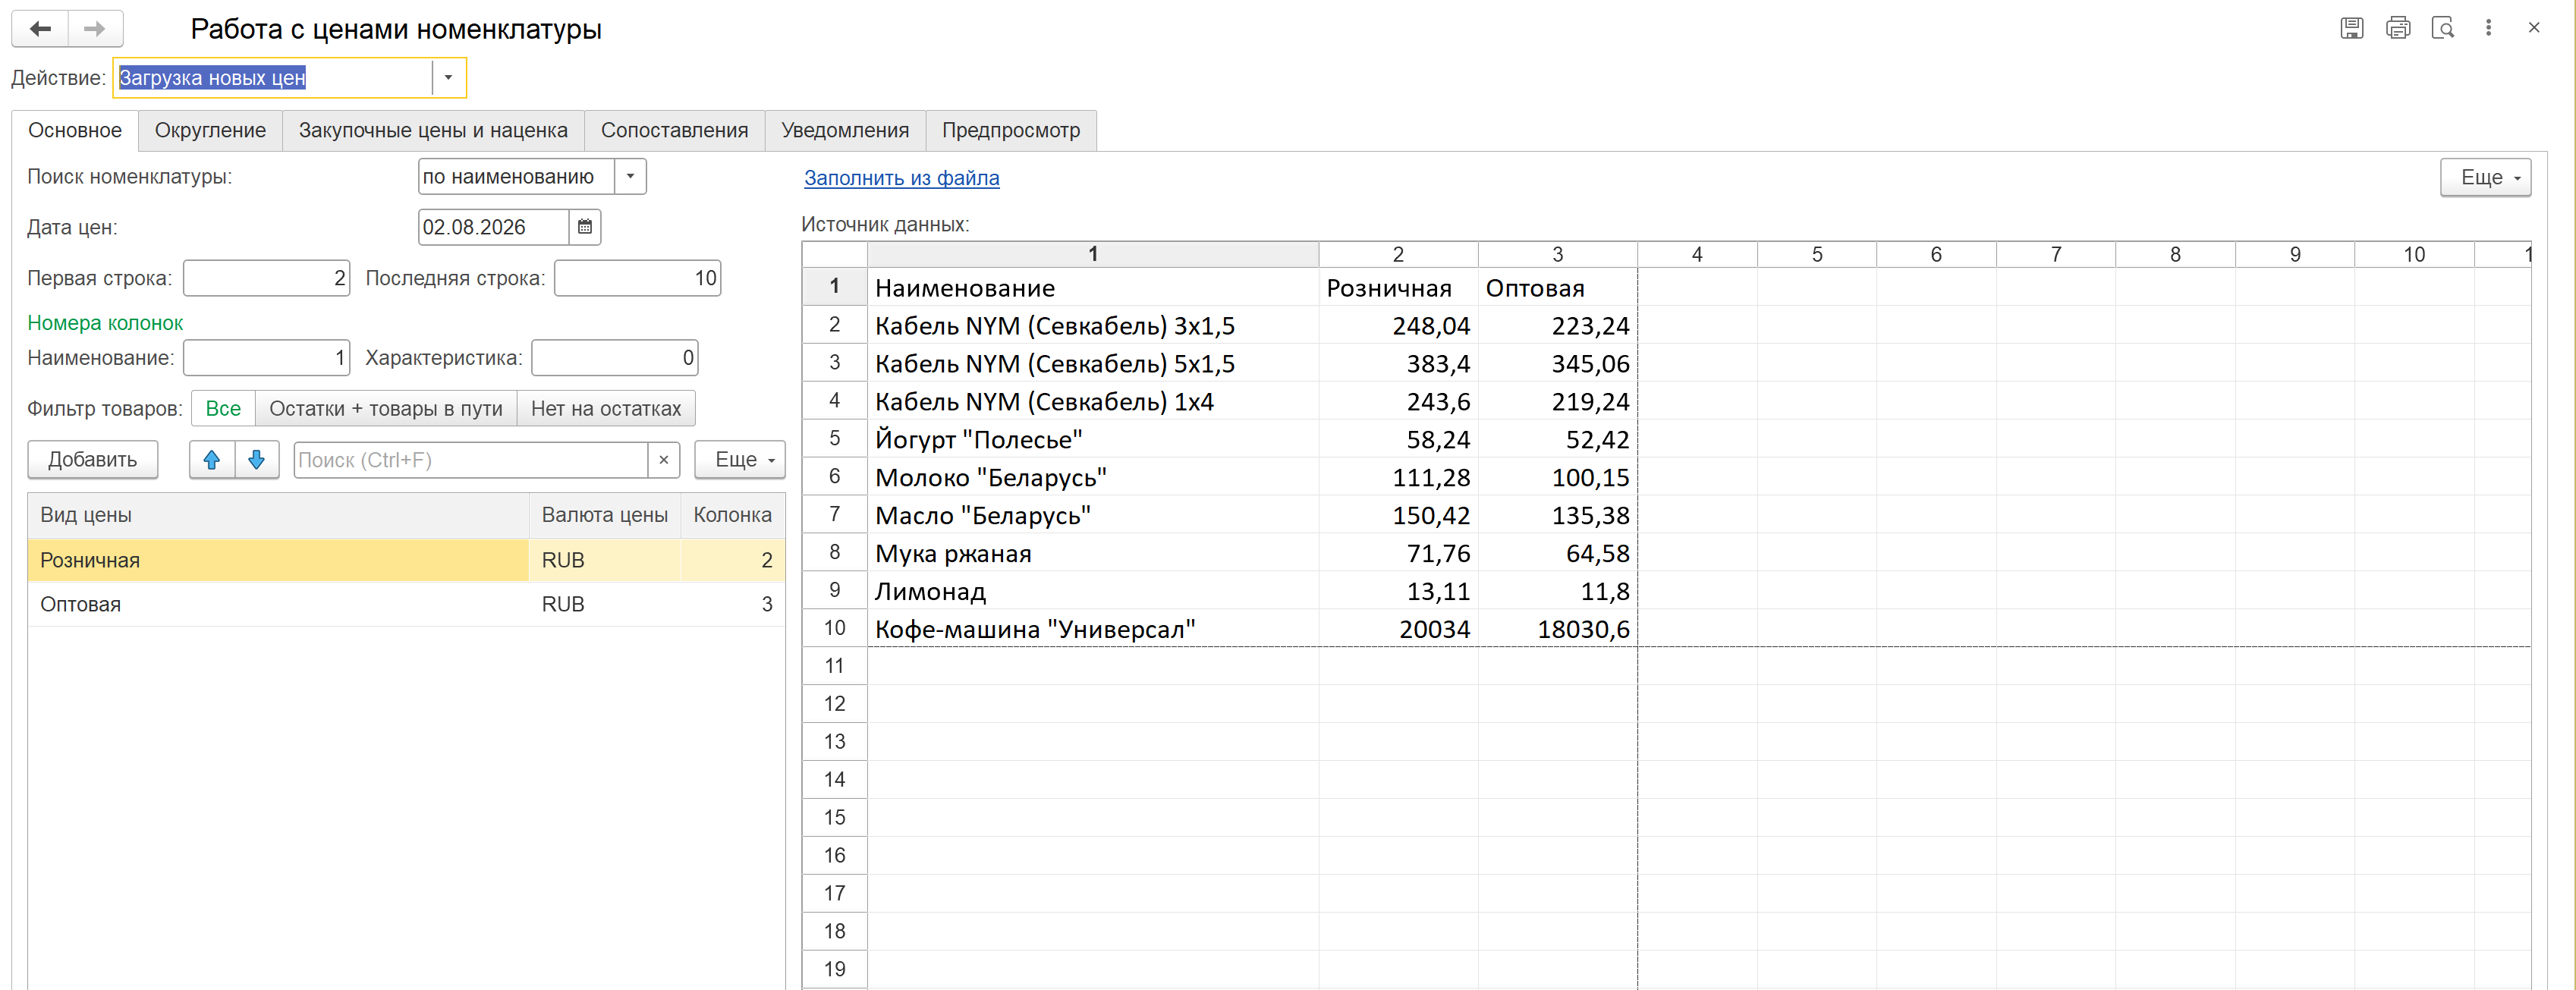The height and width of the screenshot is (990, 2576).
Task: Open print preview with the magnifier icon
Action: 2442,28
